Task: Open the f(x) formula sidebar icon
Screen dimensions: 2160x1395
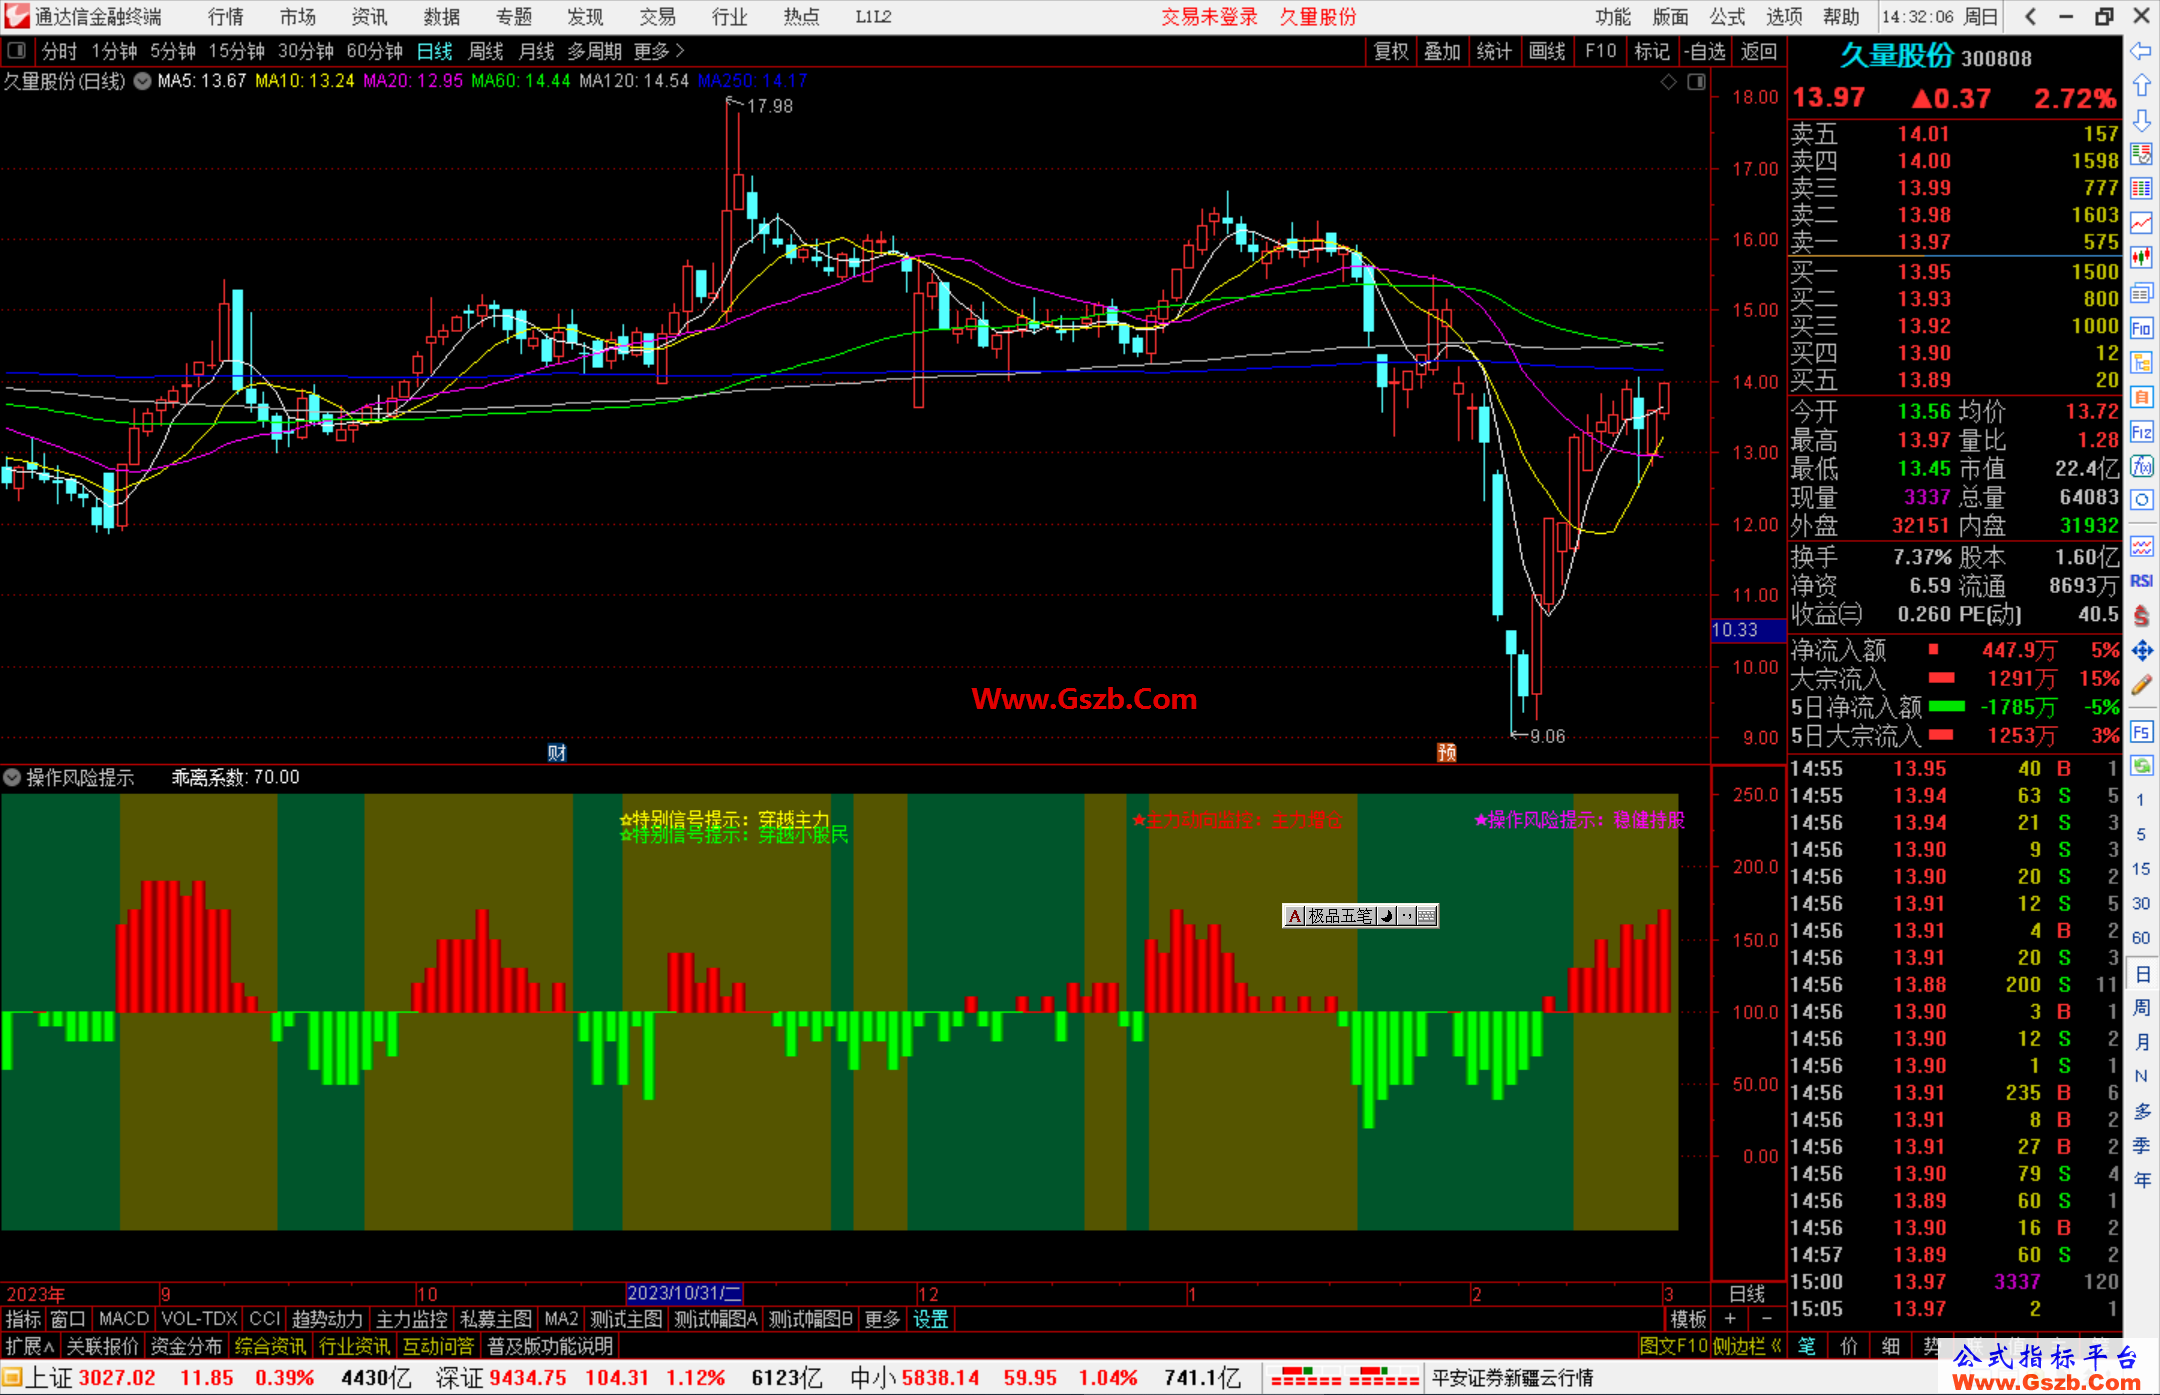Action: (x=2141, y=466)
